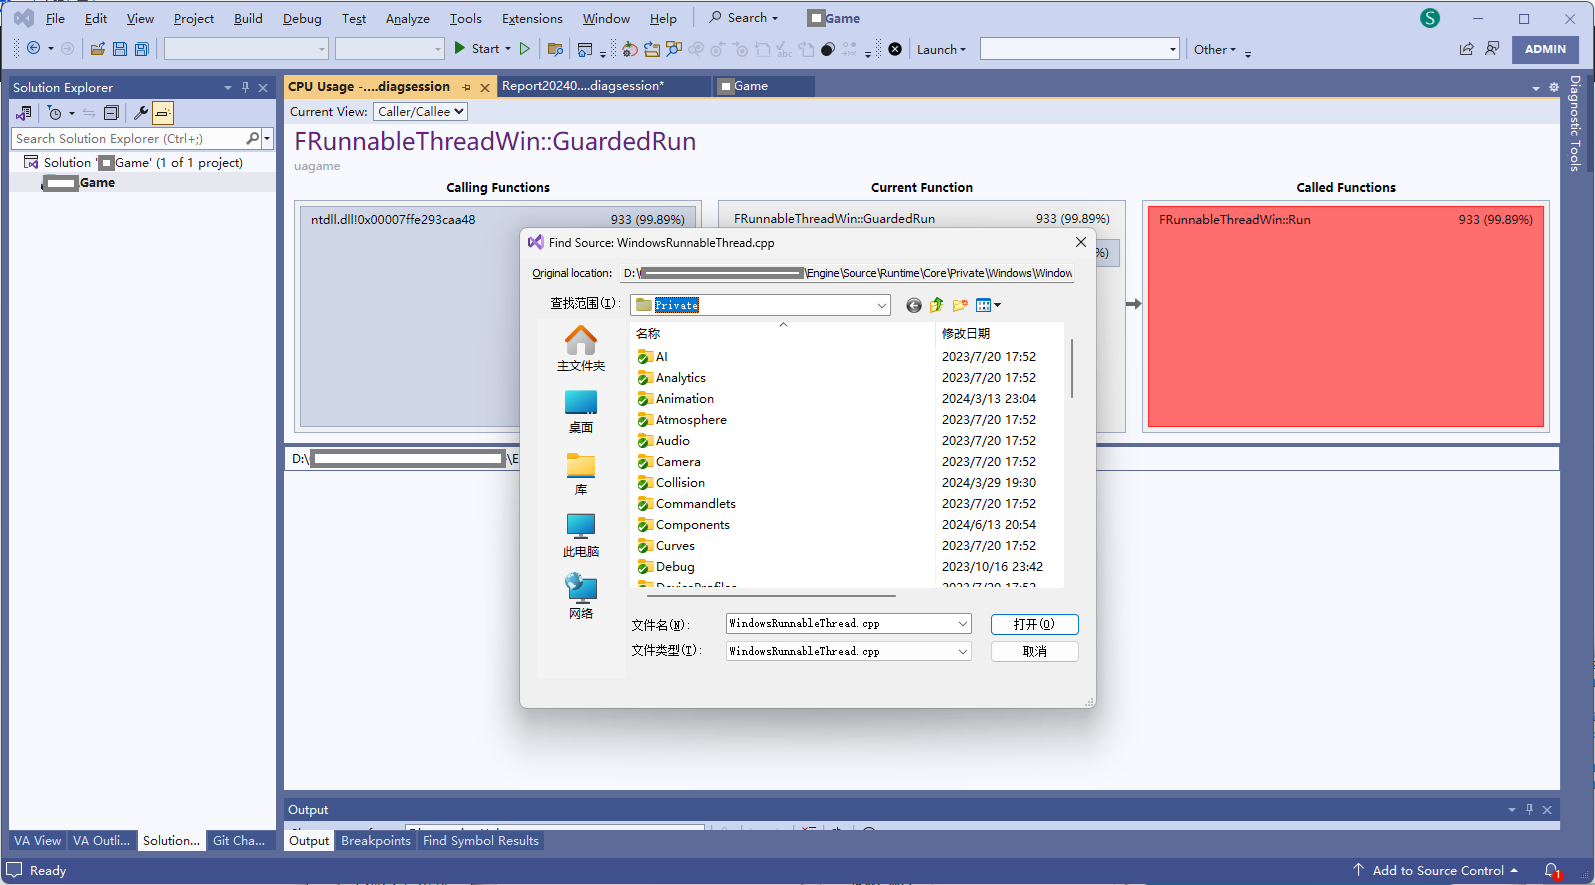Click Create New Folder icon in dialog

(x=960, y=305)
